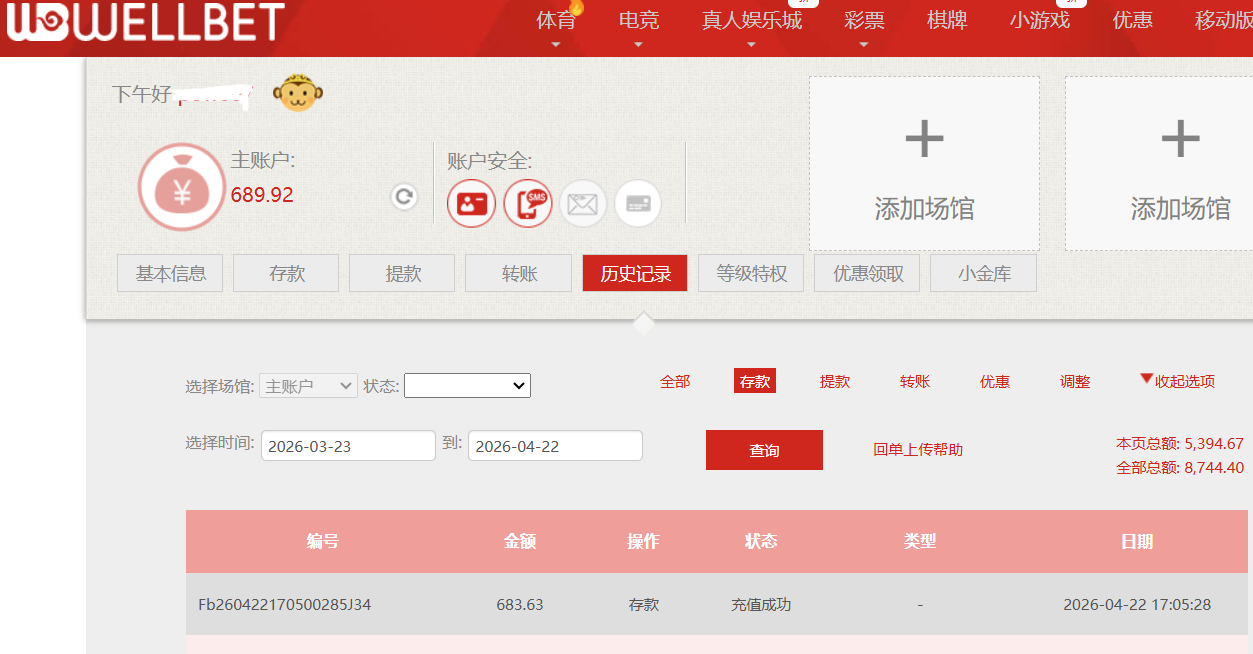Click the 操作 column header
The width and height of the screenshot is (1253, 654).
pos(643,541)
